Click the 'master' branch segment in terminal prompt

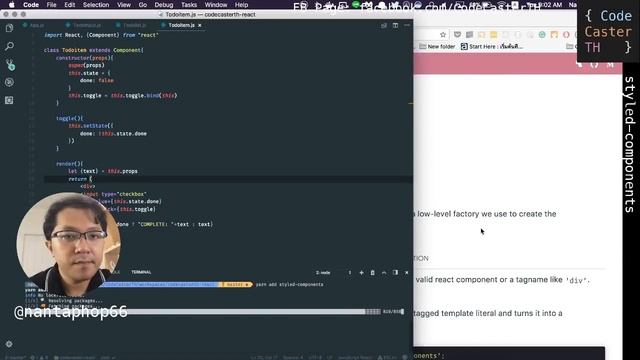tap(237, 284)
